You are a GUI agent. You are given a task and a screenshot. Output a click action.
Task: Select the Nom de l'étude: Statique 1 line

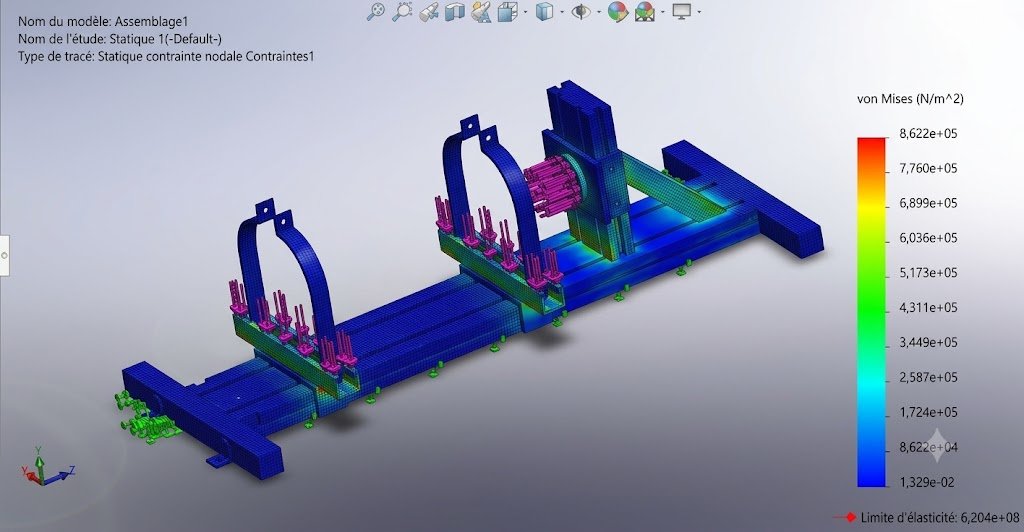coord(120,39)
